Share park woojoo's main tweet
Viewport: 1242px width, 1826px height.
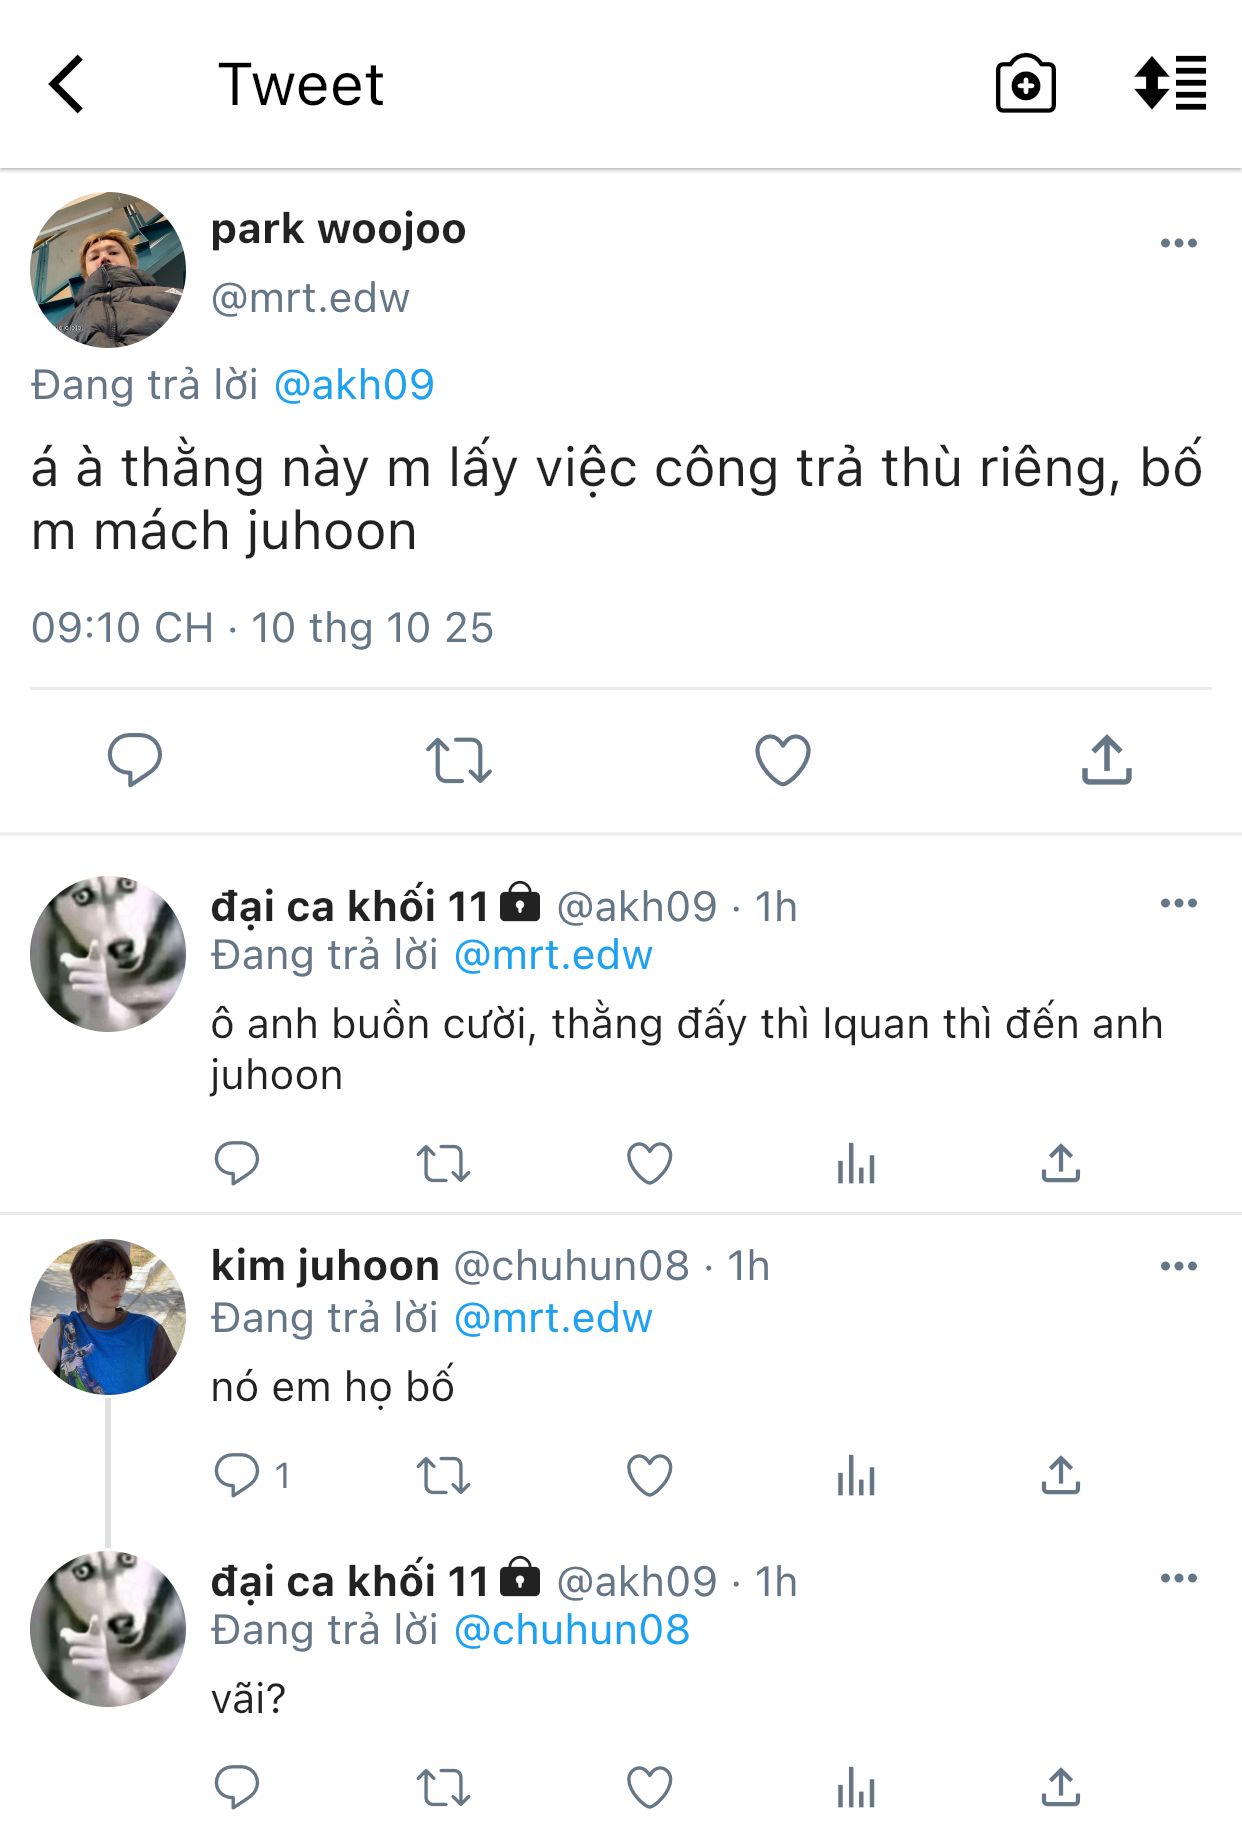[x=1106, y=760]
